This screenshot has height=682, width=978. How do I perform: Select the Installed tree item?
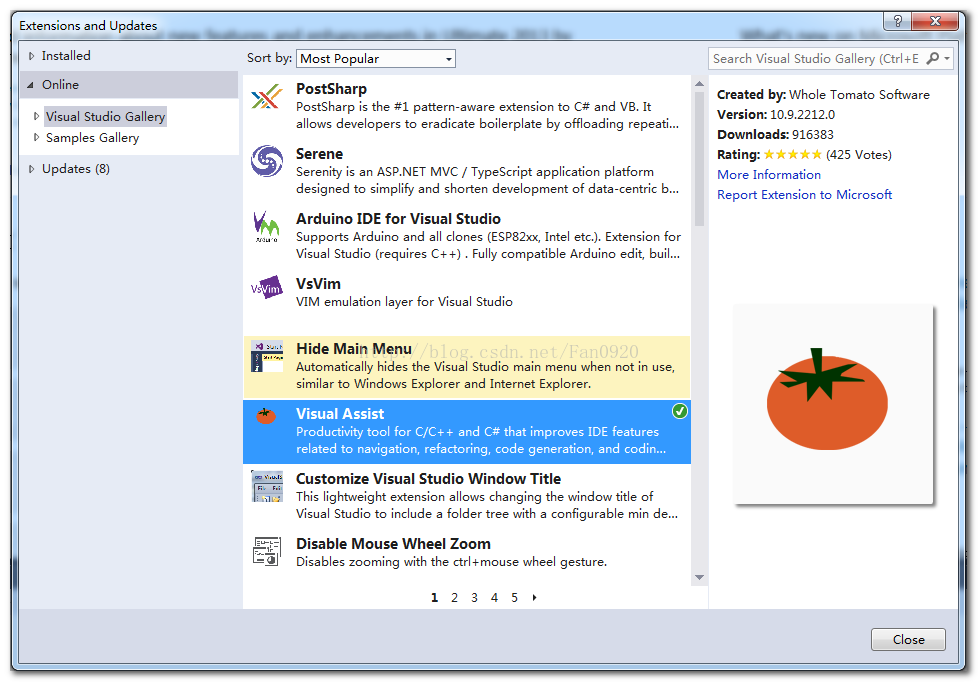pyautogui.click(x=66, y=56)
